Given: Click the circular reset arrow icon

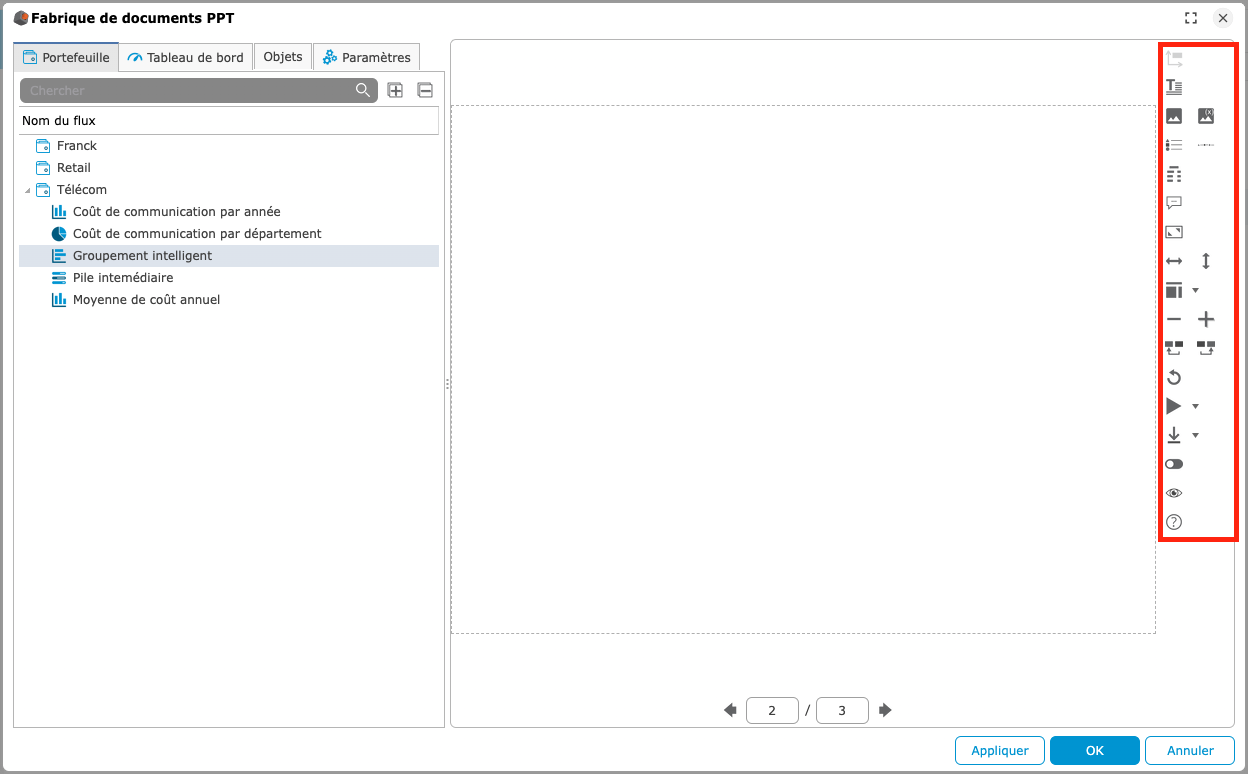Looking at the screenshot, I should pyautogui.click(x=1174, y=377).
